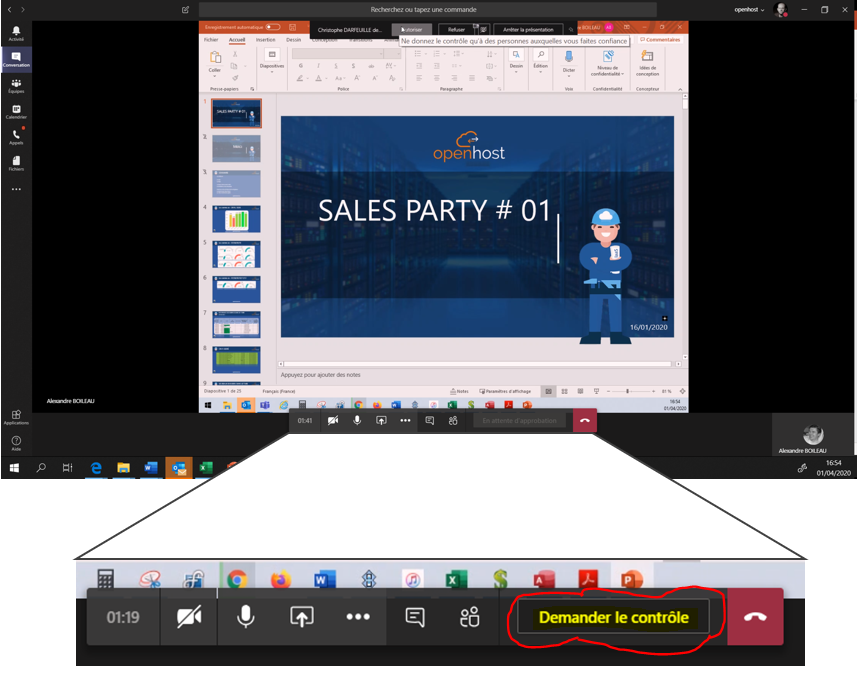Toggle the Enregistrement automatique switch
Viewport: 857px width, 681px height.
(272, 27)
